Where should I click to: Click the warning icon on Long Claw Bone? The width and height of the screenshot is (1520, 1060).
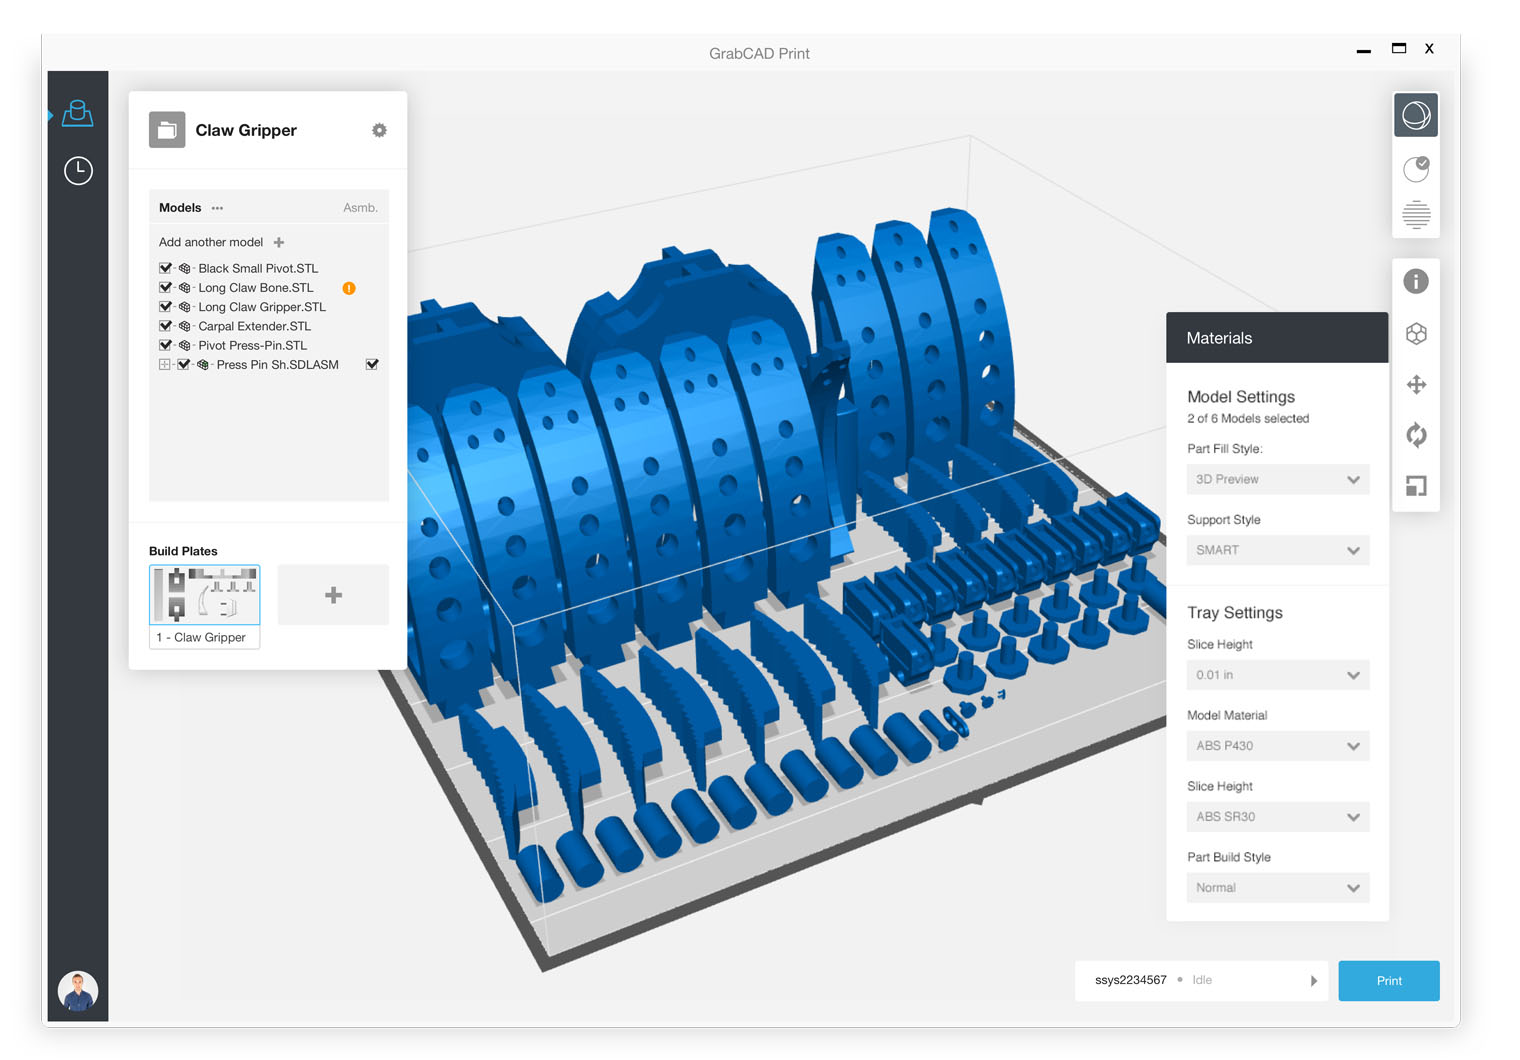pos(349,288)
